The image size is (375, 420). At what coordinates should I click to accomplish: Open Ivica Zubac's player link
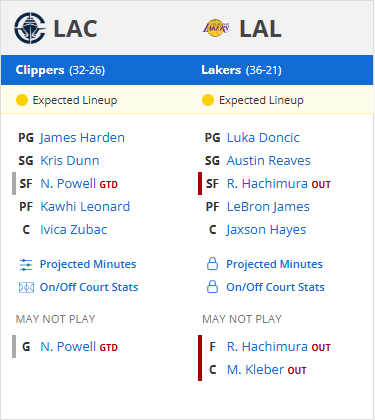point(74,230)
